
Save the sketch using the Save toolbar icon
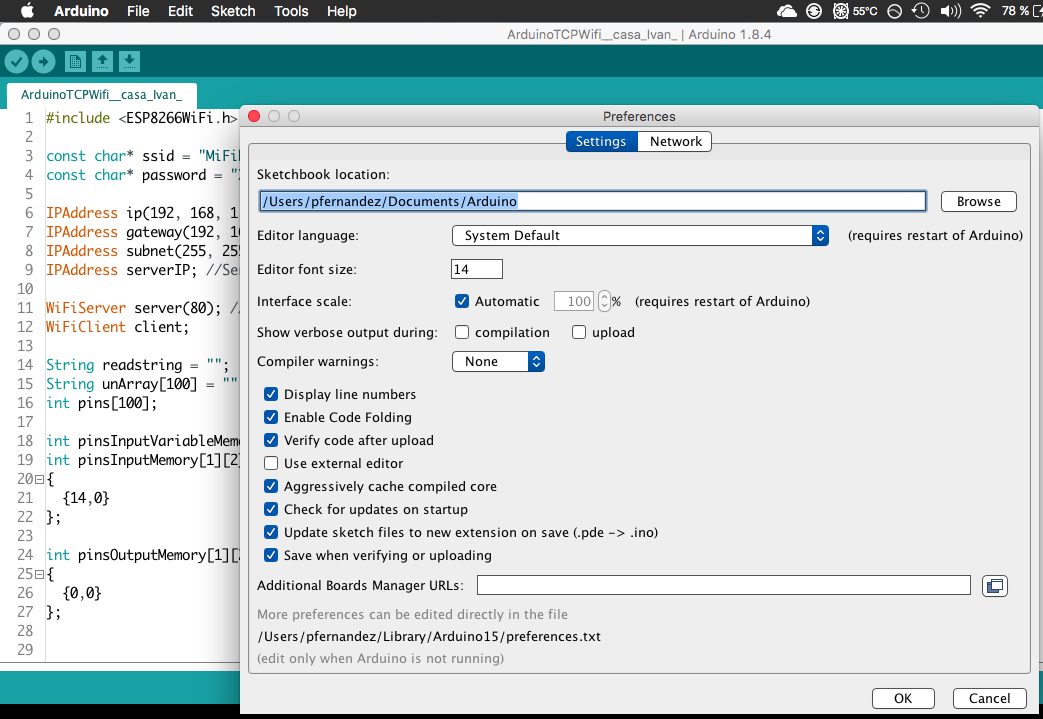coord(127,61)
